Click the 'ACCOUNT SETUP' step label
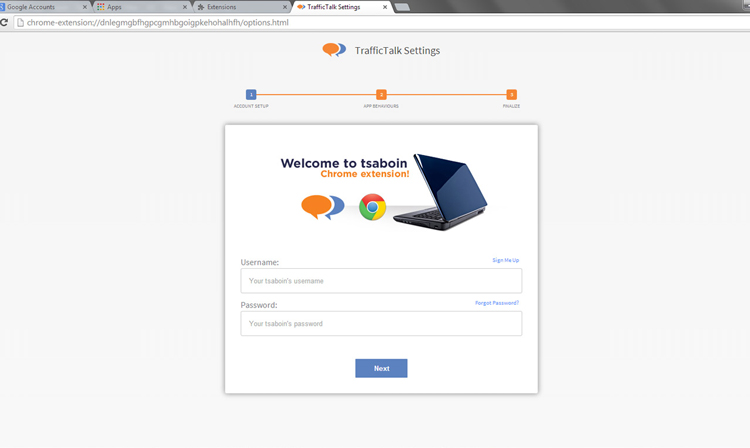The width and height of the screenshot is (750, 448). pos(251,106)
